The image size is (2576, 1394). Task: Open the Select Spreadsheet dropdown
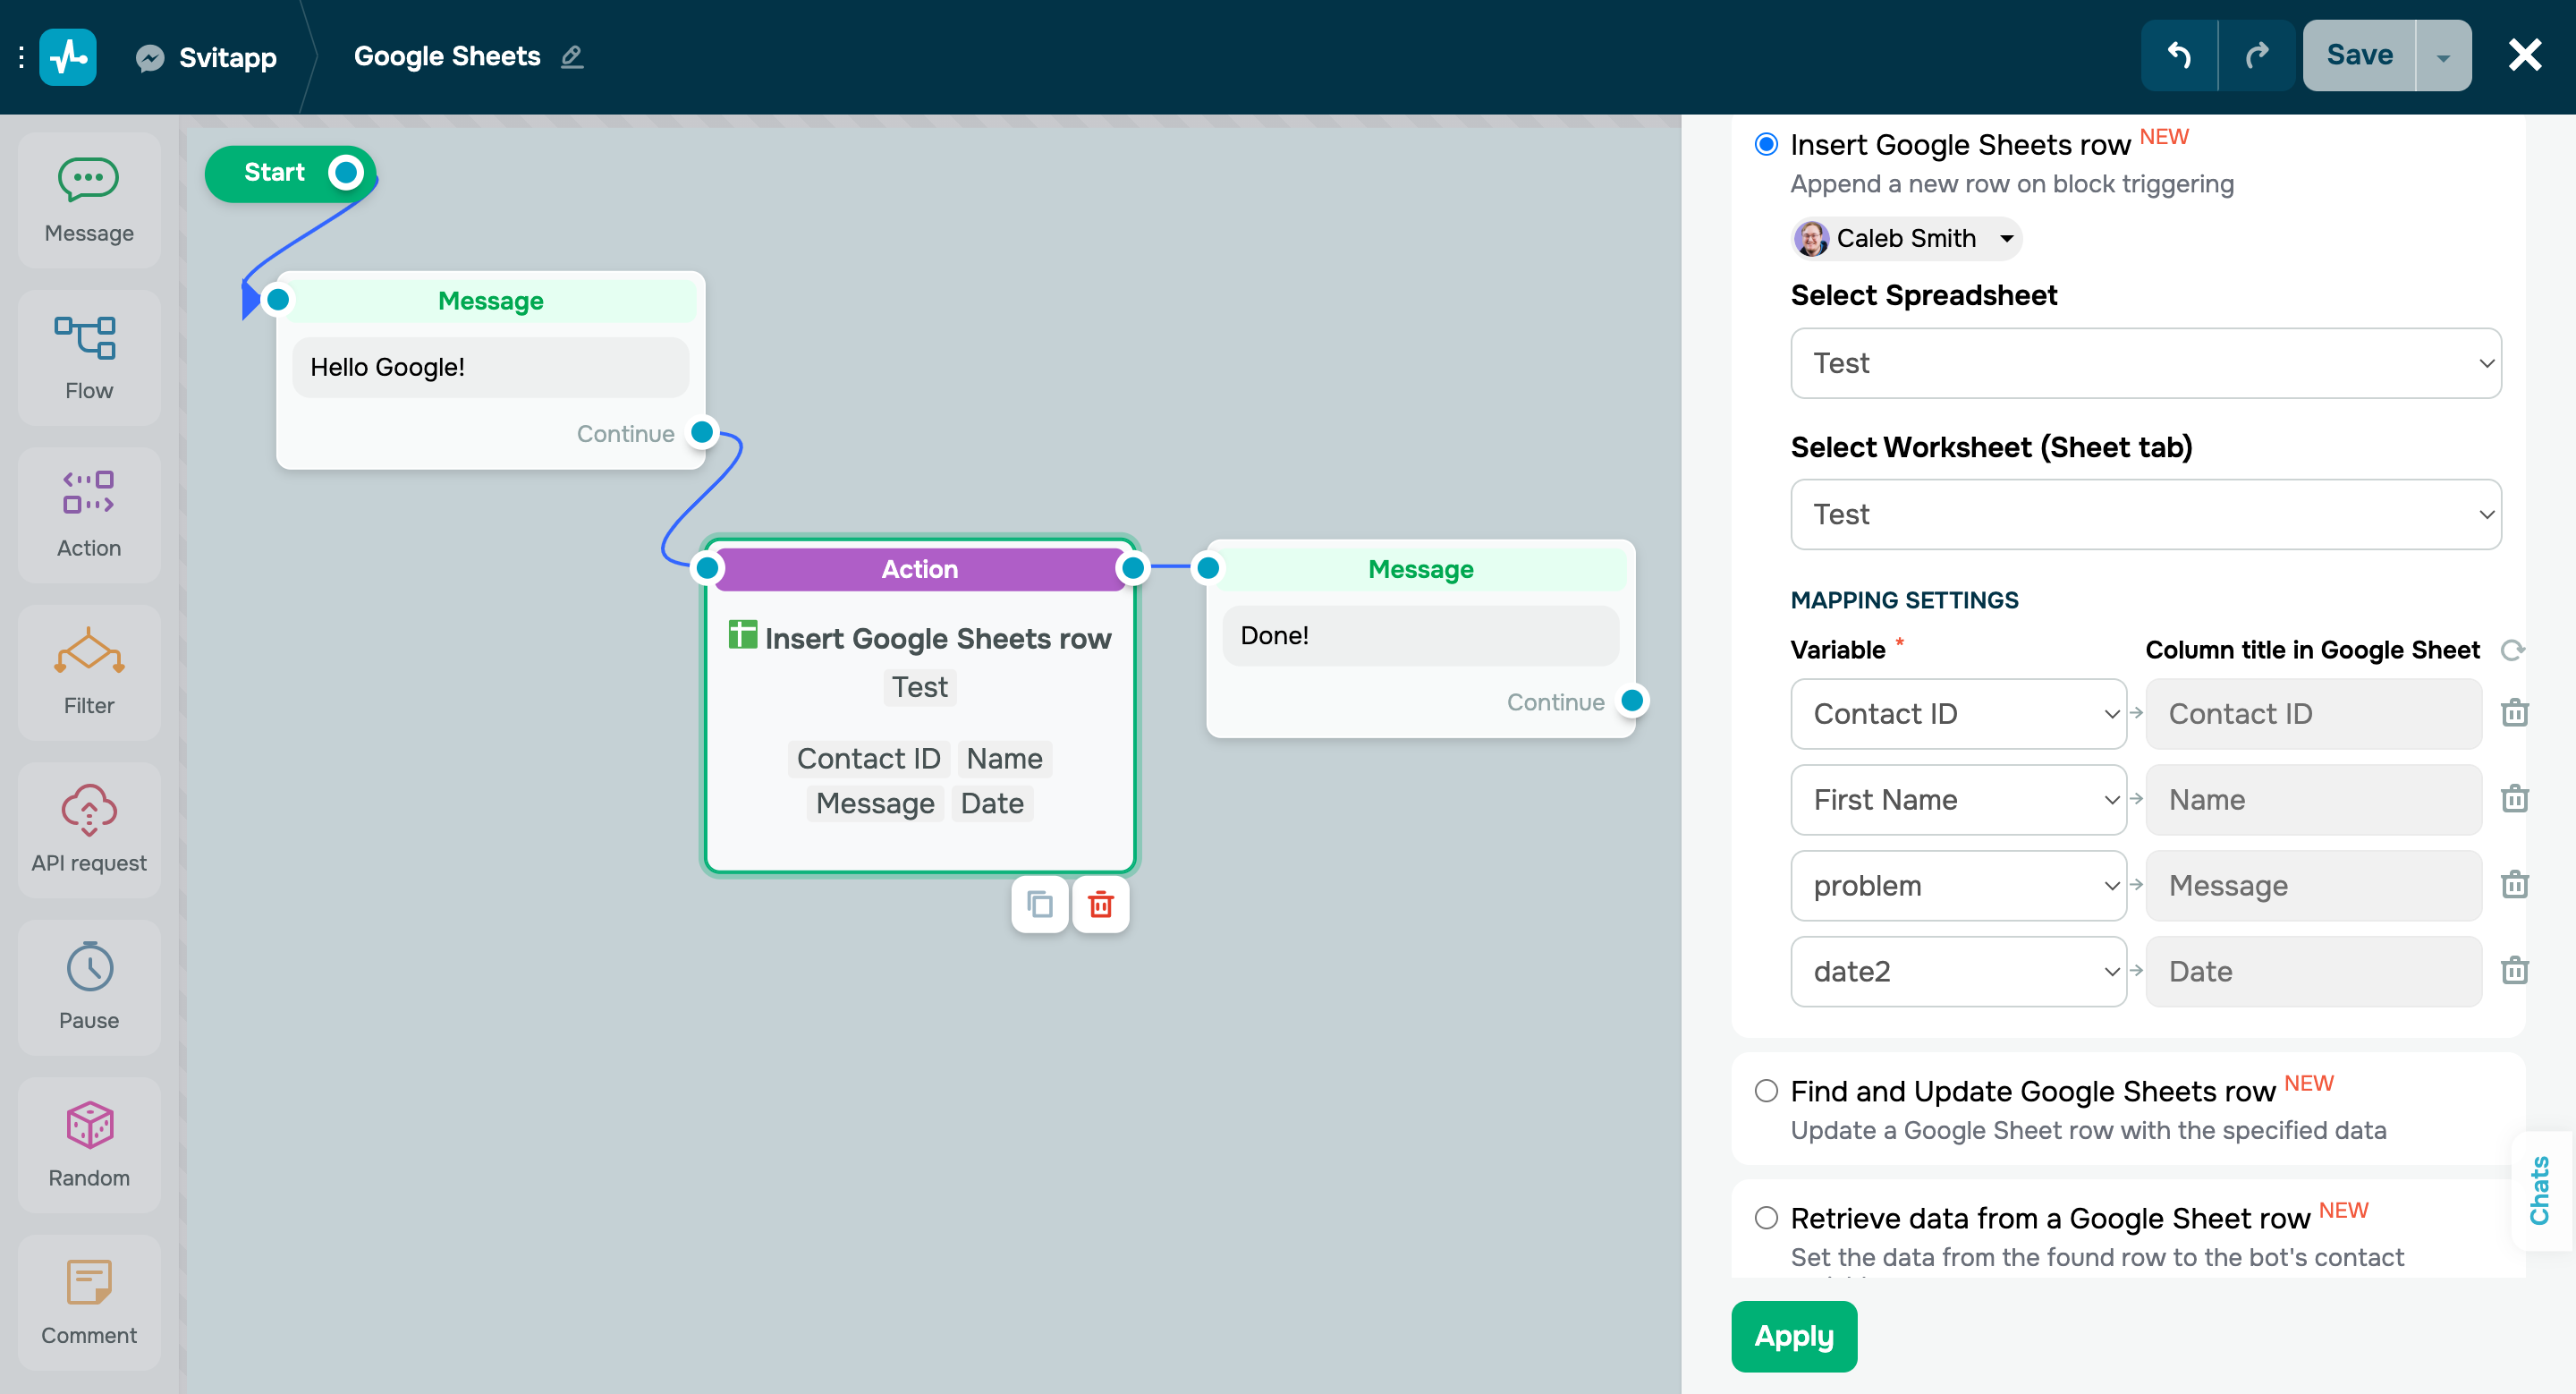click(x=2144, y=363)
